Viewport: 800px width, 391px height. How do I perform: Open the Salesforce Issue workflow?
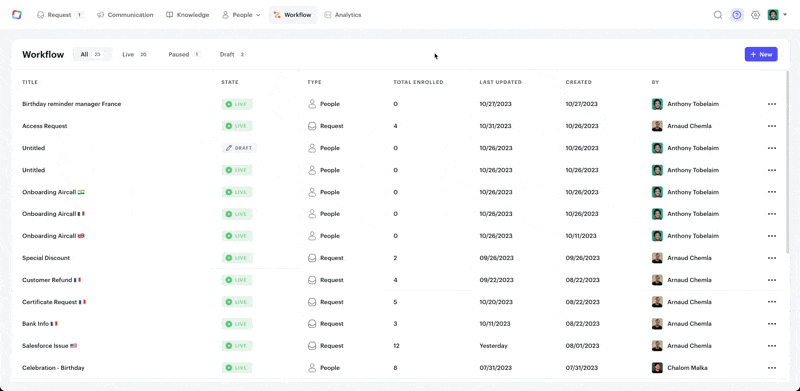coord(49,346)
